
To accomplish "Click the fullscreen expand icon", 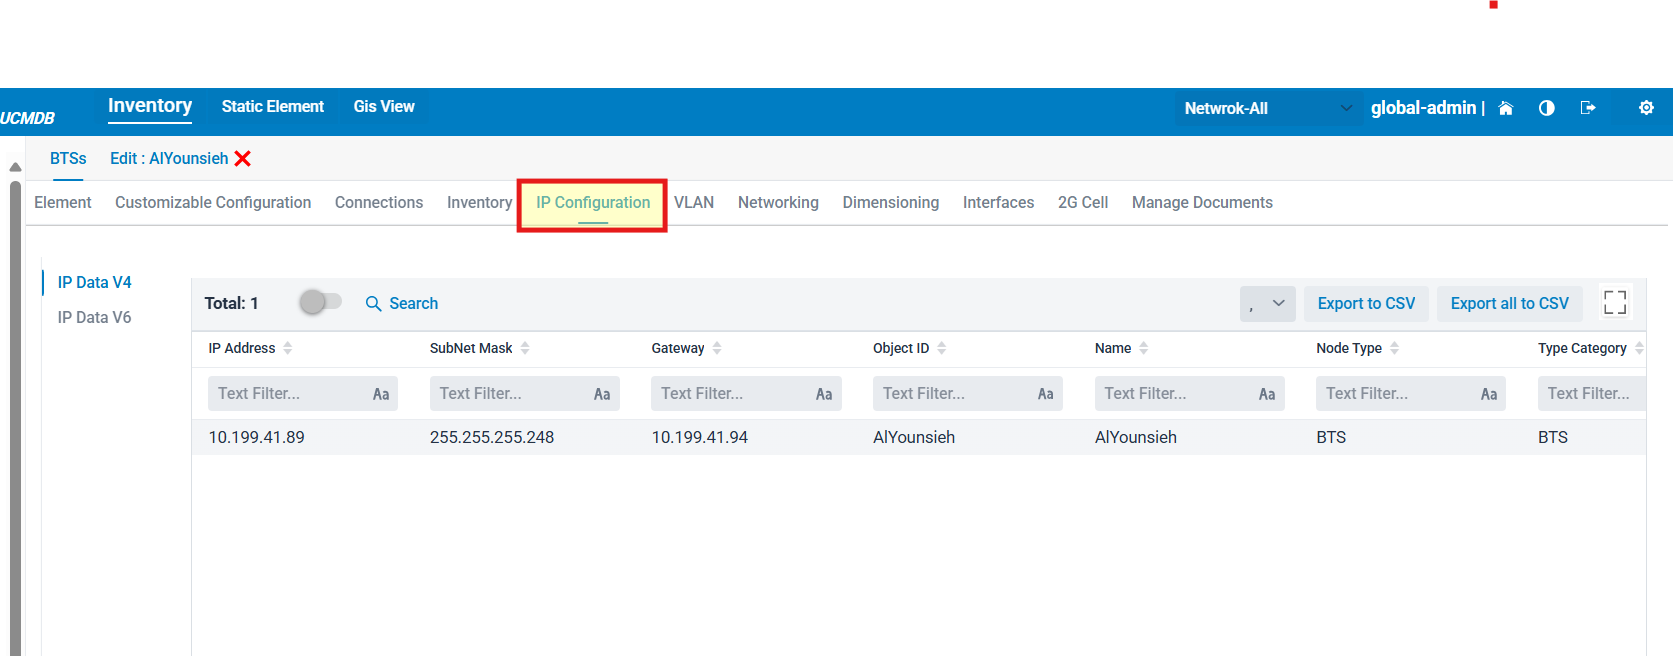I will click(1614, 303).
